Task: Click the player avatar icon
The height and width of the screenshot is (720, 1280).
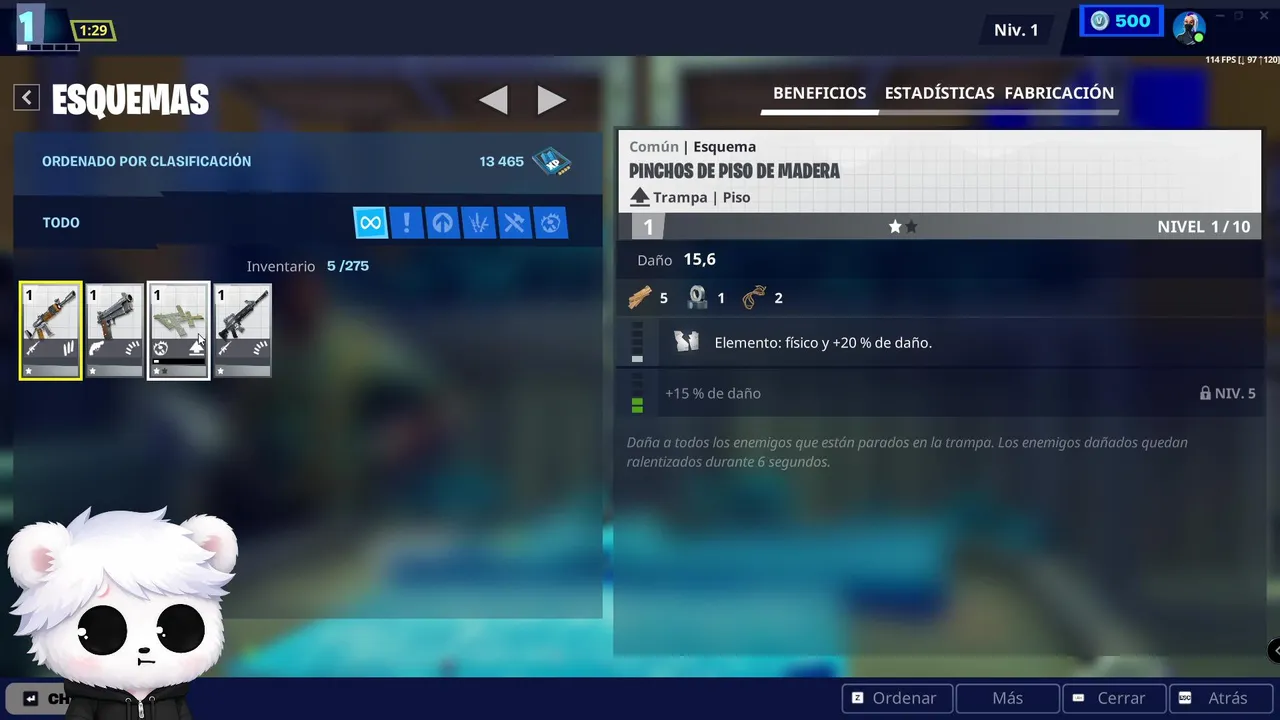Action: (x=1189, y=27)
